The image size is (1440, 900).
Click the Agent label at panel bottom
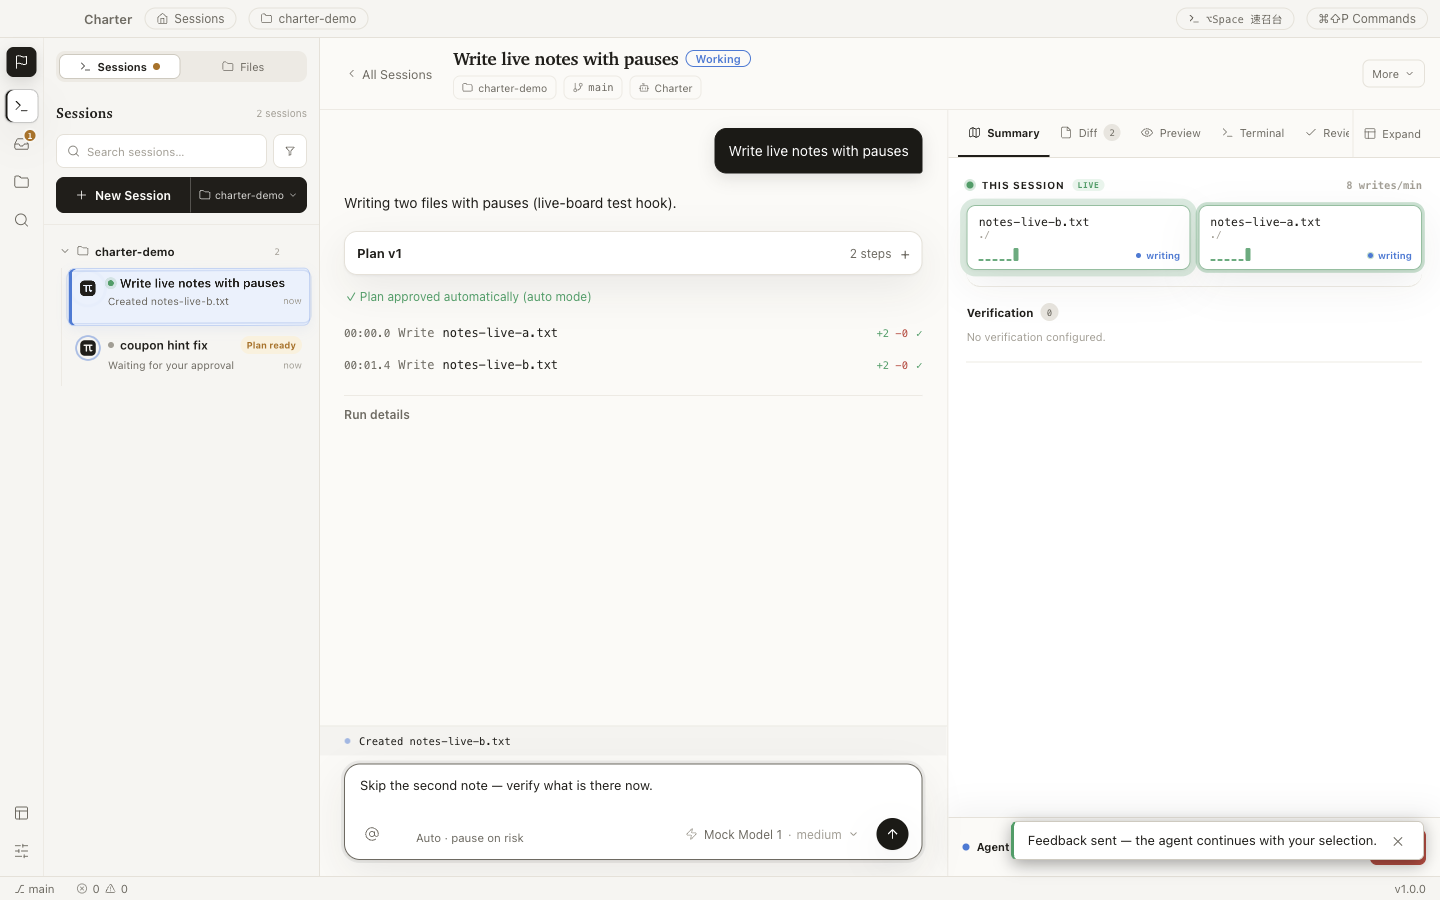tap(992, 847)
